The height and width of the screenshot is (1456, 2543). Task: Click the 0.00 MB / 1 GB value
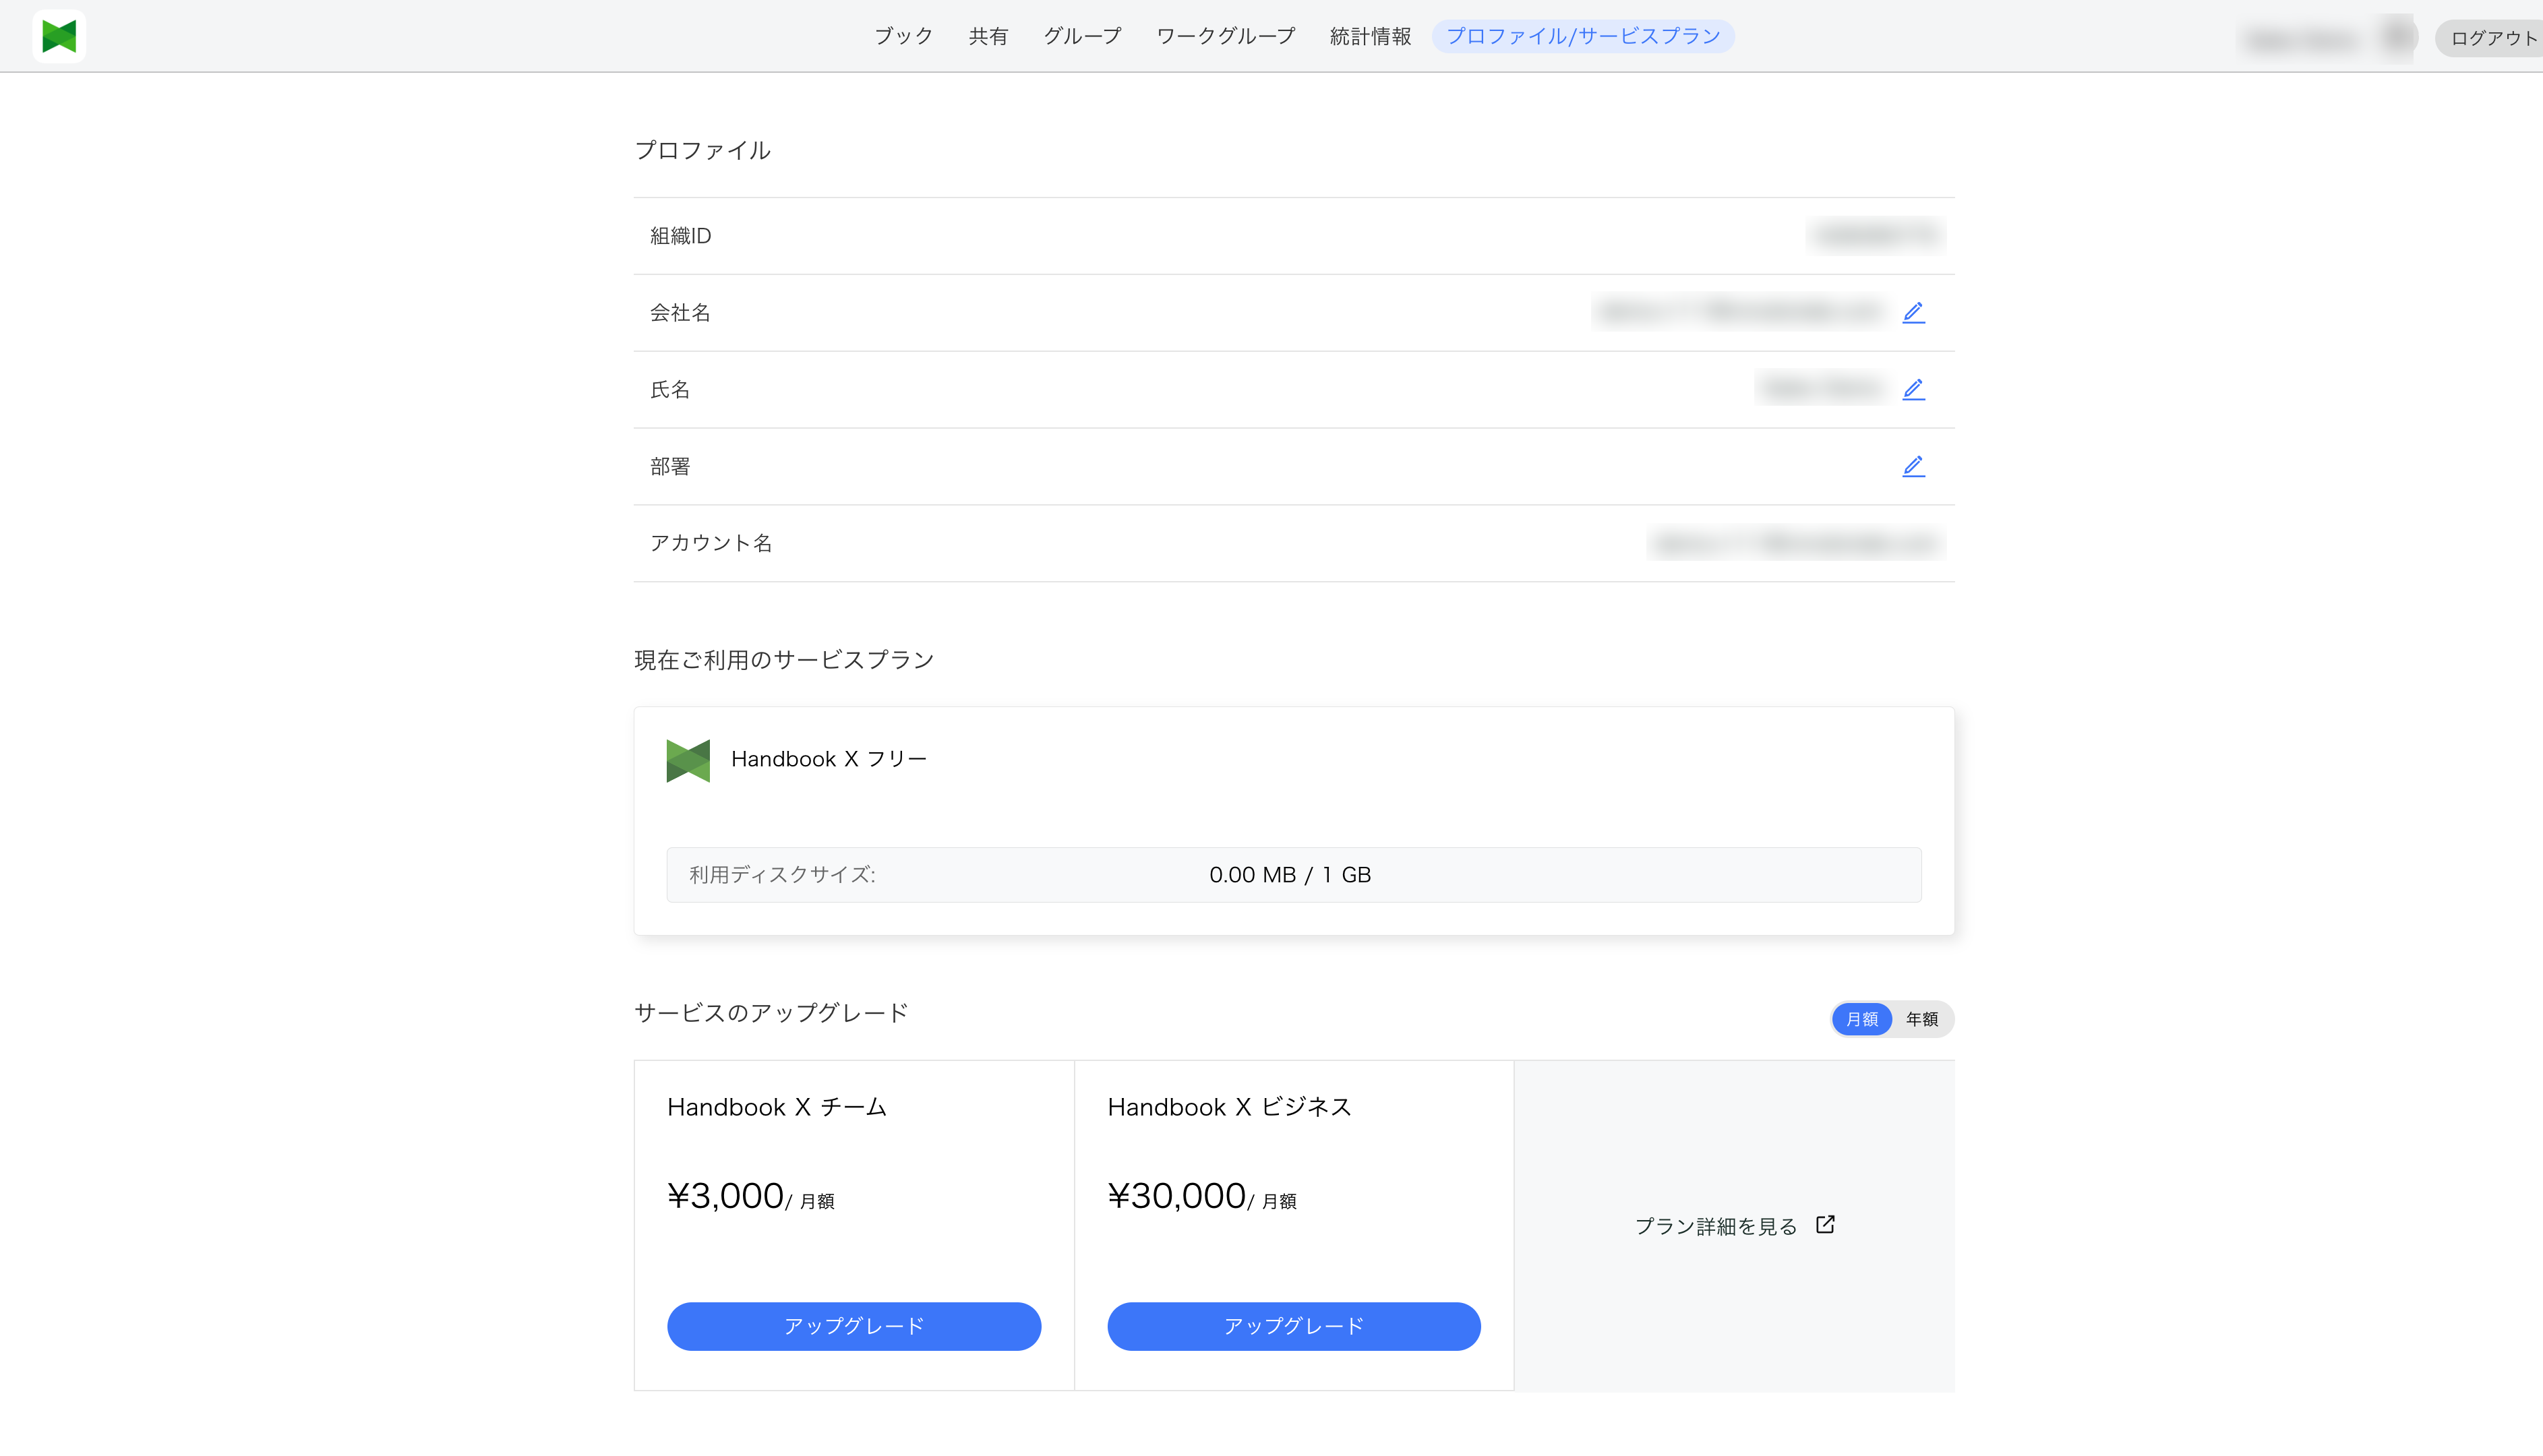1290,875
